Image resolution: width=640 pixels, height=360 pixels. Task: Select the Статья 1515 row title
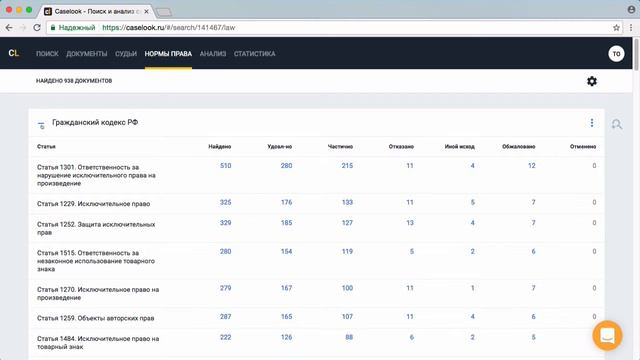click(96, 261)
